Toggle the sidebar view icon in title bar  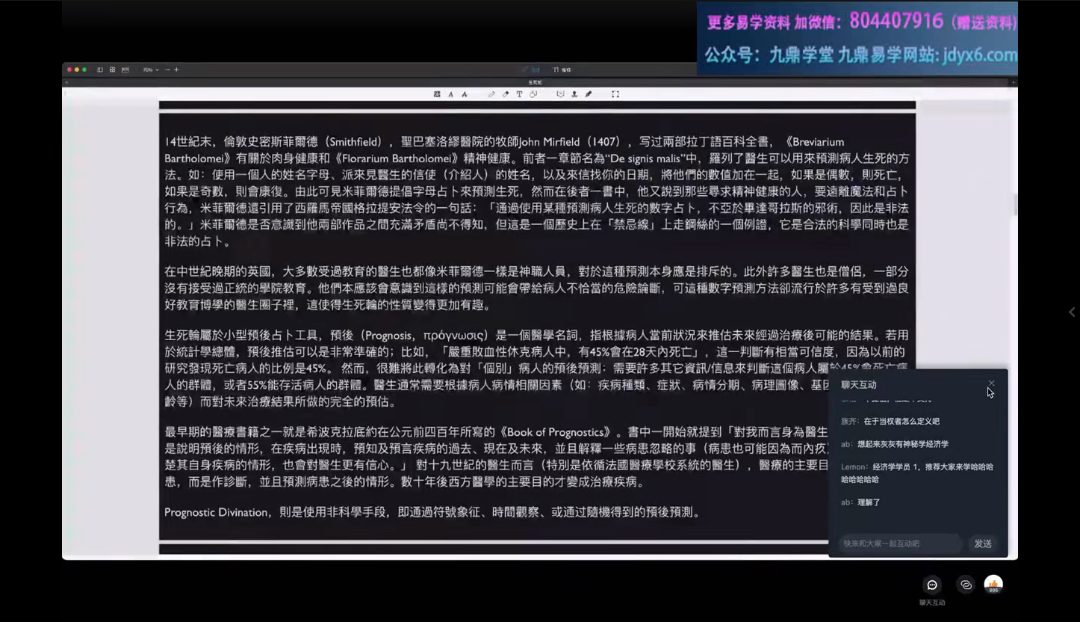click(100, 69)
